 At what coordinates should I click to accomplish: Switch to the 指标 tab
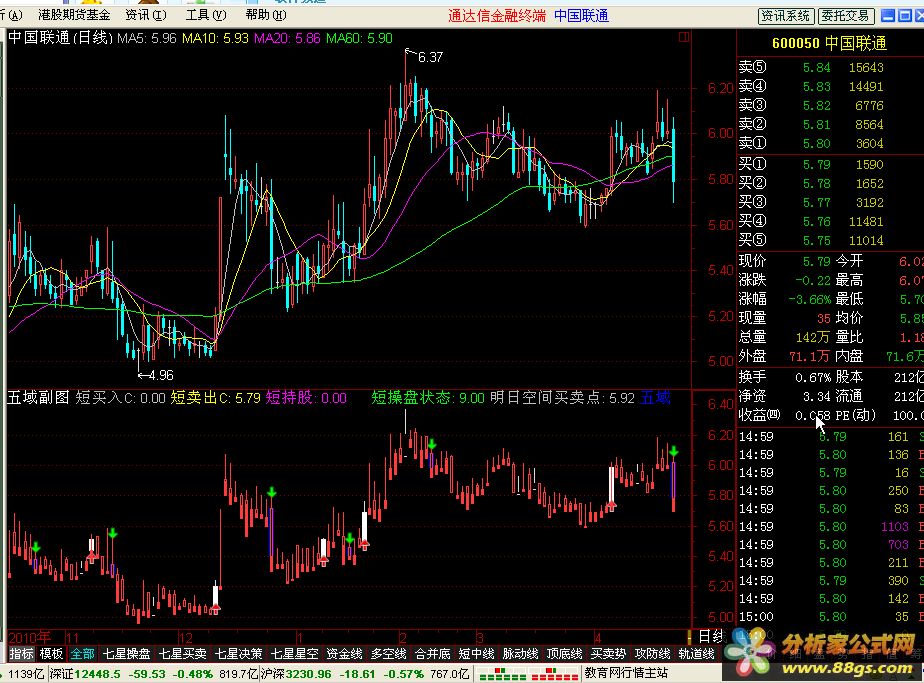click(x=21, y=654)
